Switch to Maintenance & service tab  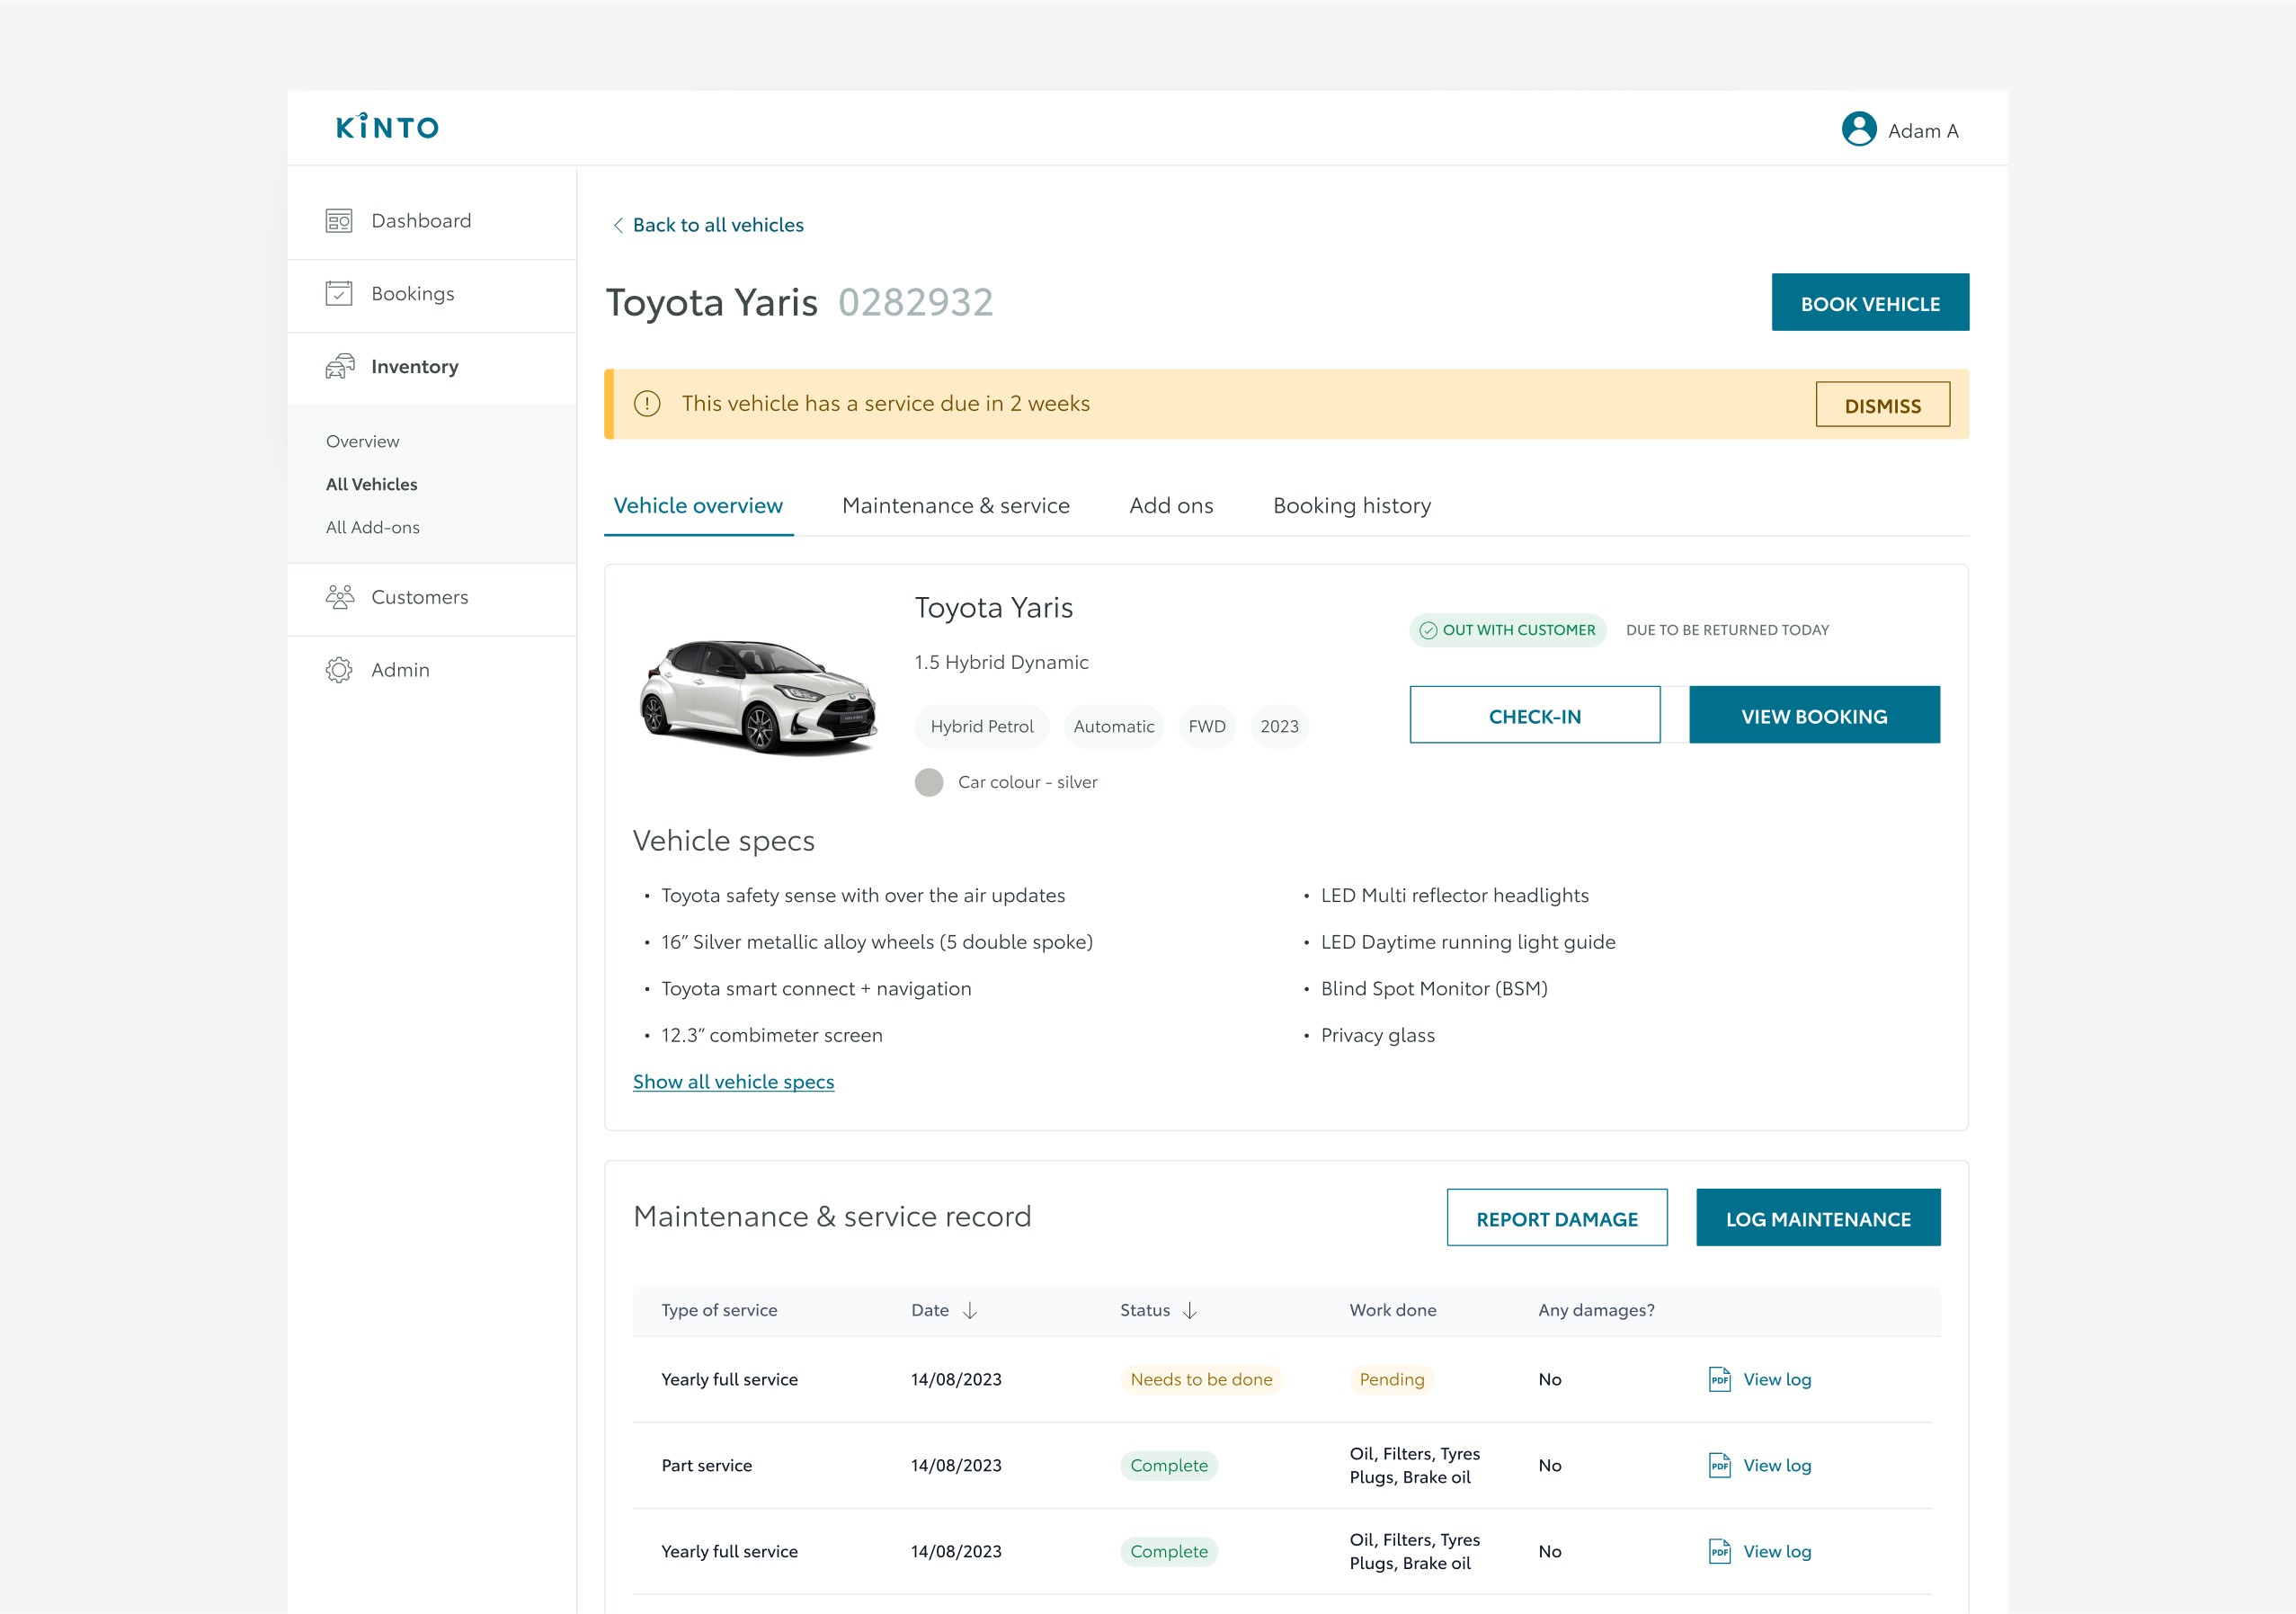pyautogui.click(x=955, y=506)
